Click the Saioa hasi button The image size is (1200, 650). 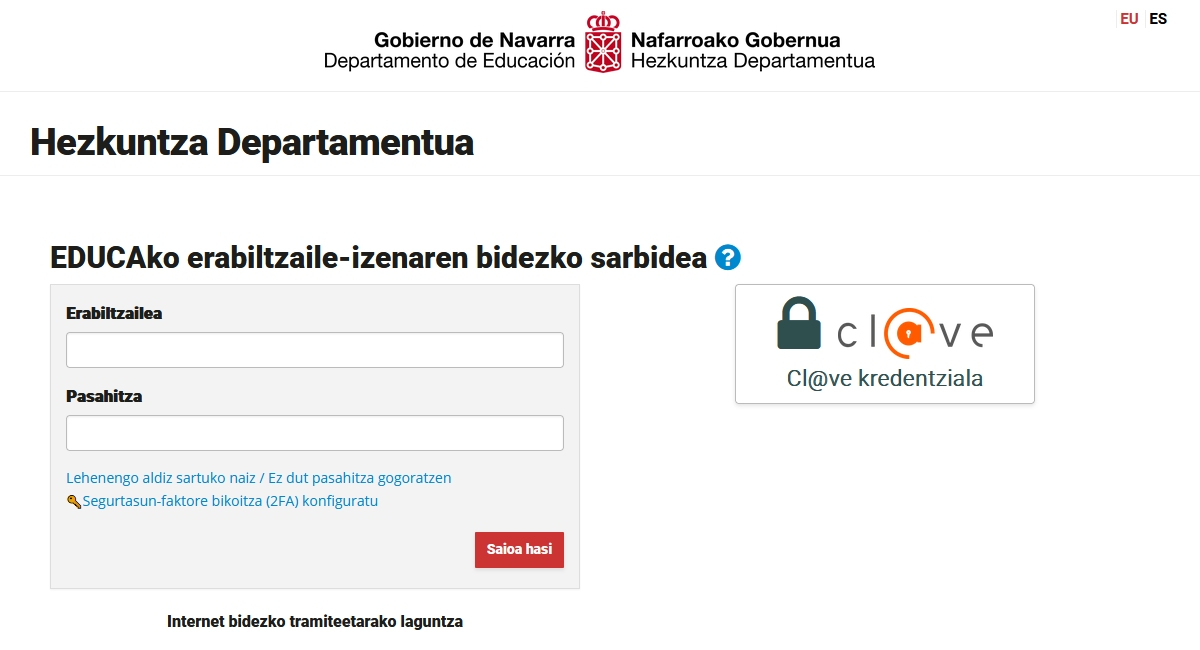point(519,550)
